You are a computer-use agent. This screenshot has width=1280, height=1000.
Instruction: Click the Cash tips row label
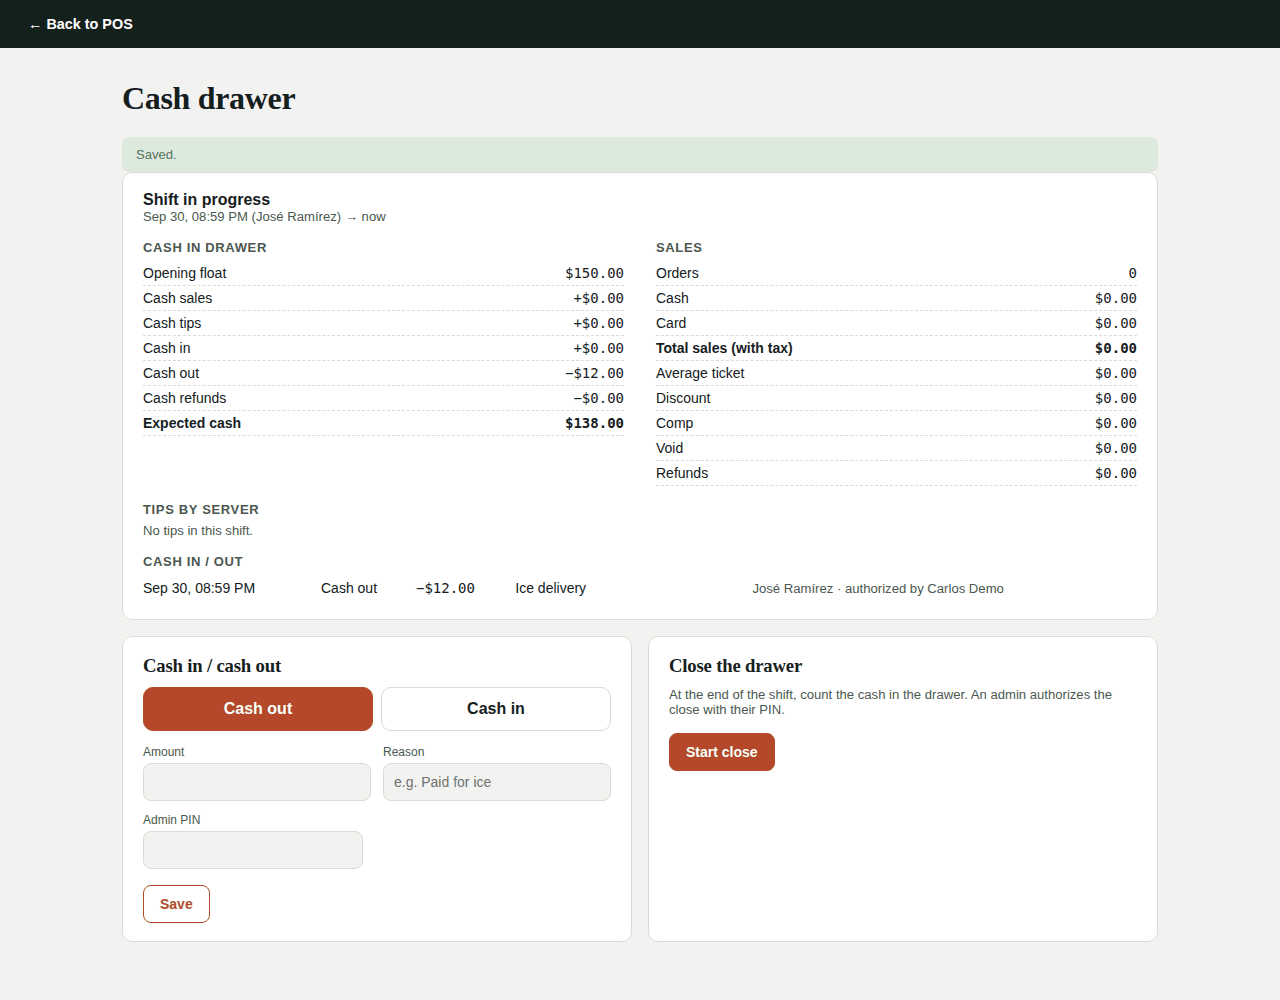pyautogui.click(x=172, y=323)
